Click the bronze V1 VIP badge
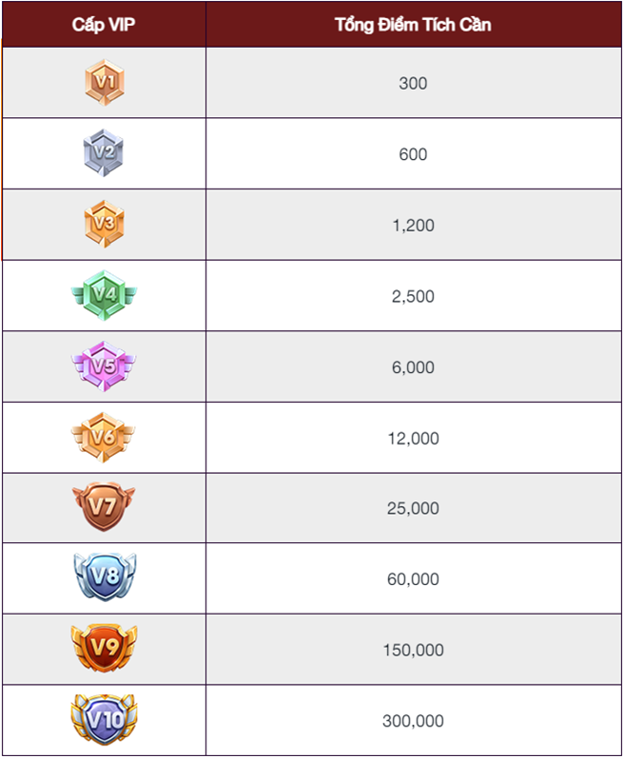This screenshot has width=624, height=759. click(104, 82)
